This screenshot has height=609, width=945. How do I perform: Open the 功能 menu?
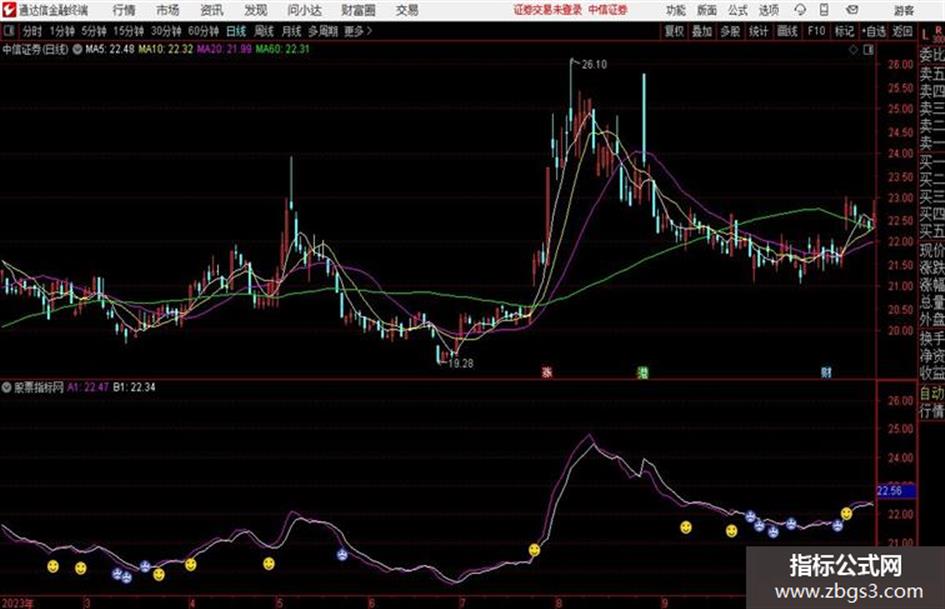[676, 10]
